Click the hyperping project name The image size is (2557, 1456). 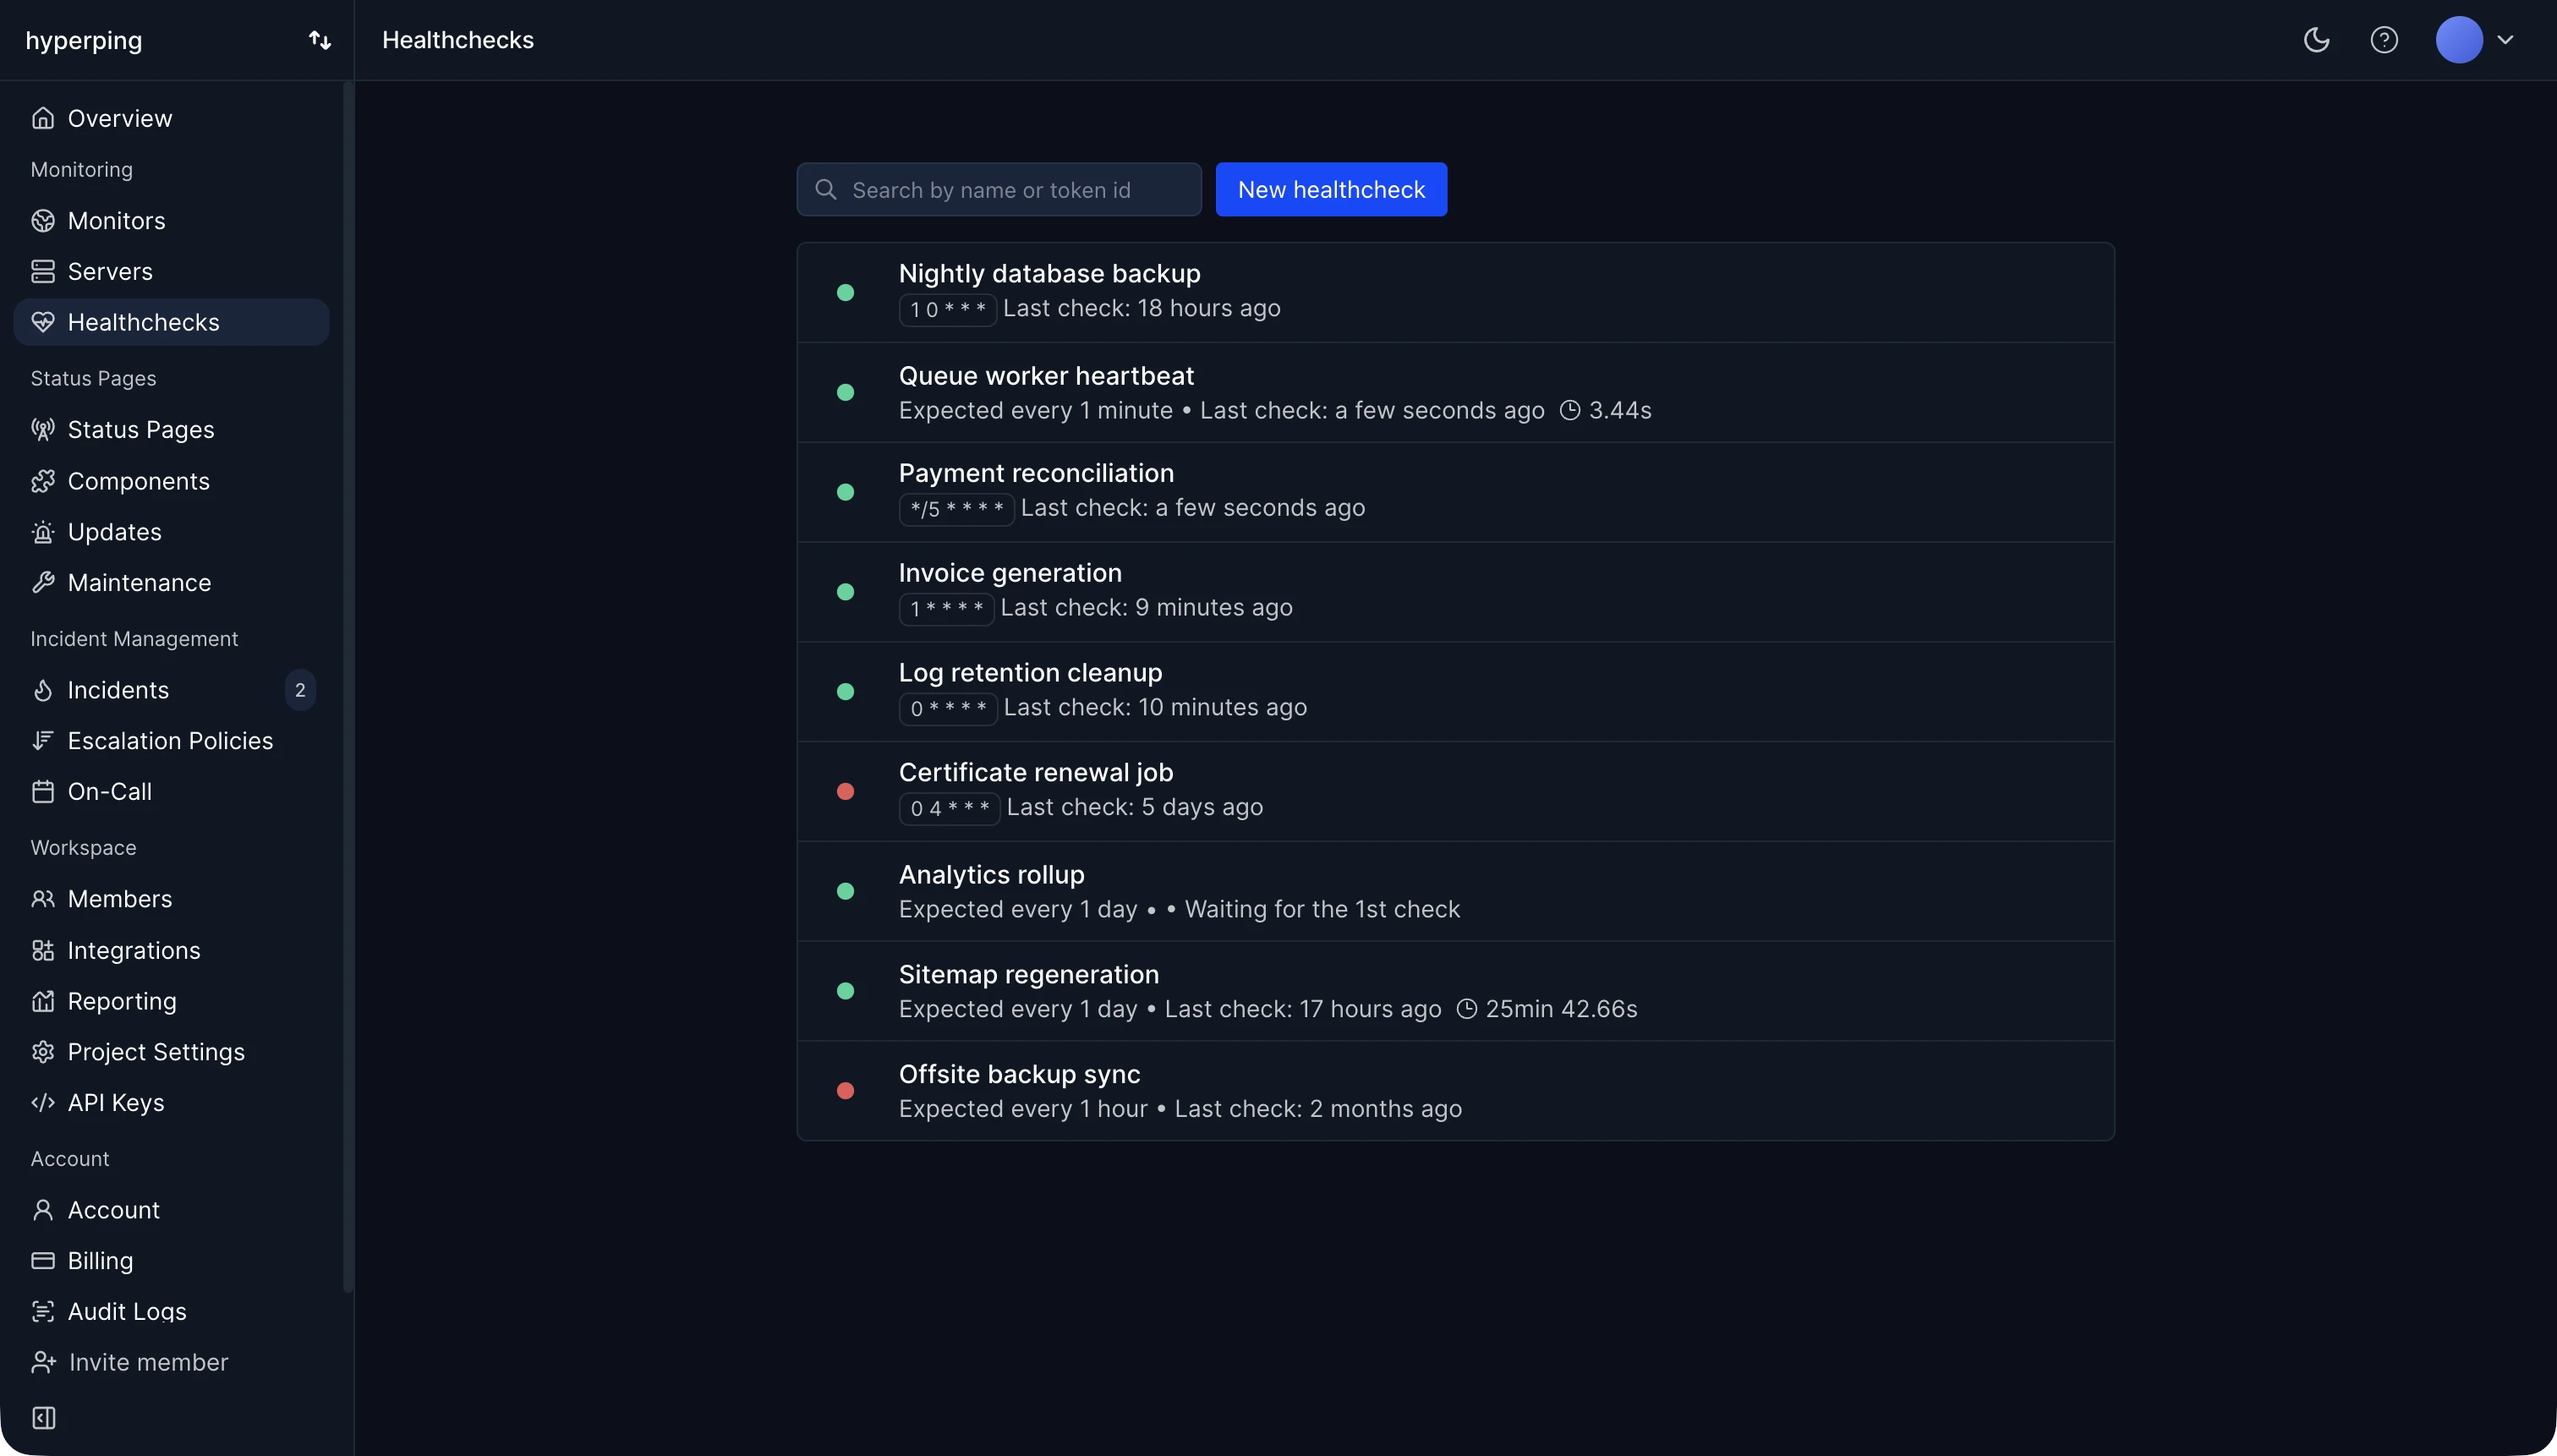(x=84, y=40)
